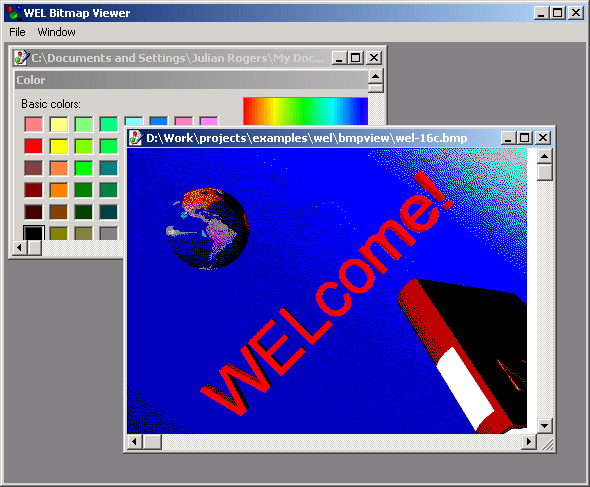Open the File menu
Screen dimensions: 590x487
(17, 32)
